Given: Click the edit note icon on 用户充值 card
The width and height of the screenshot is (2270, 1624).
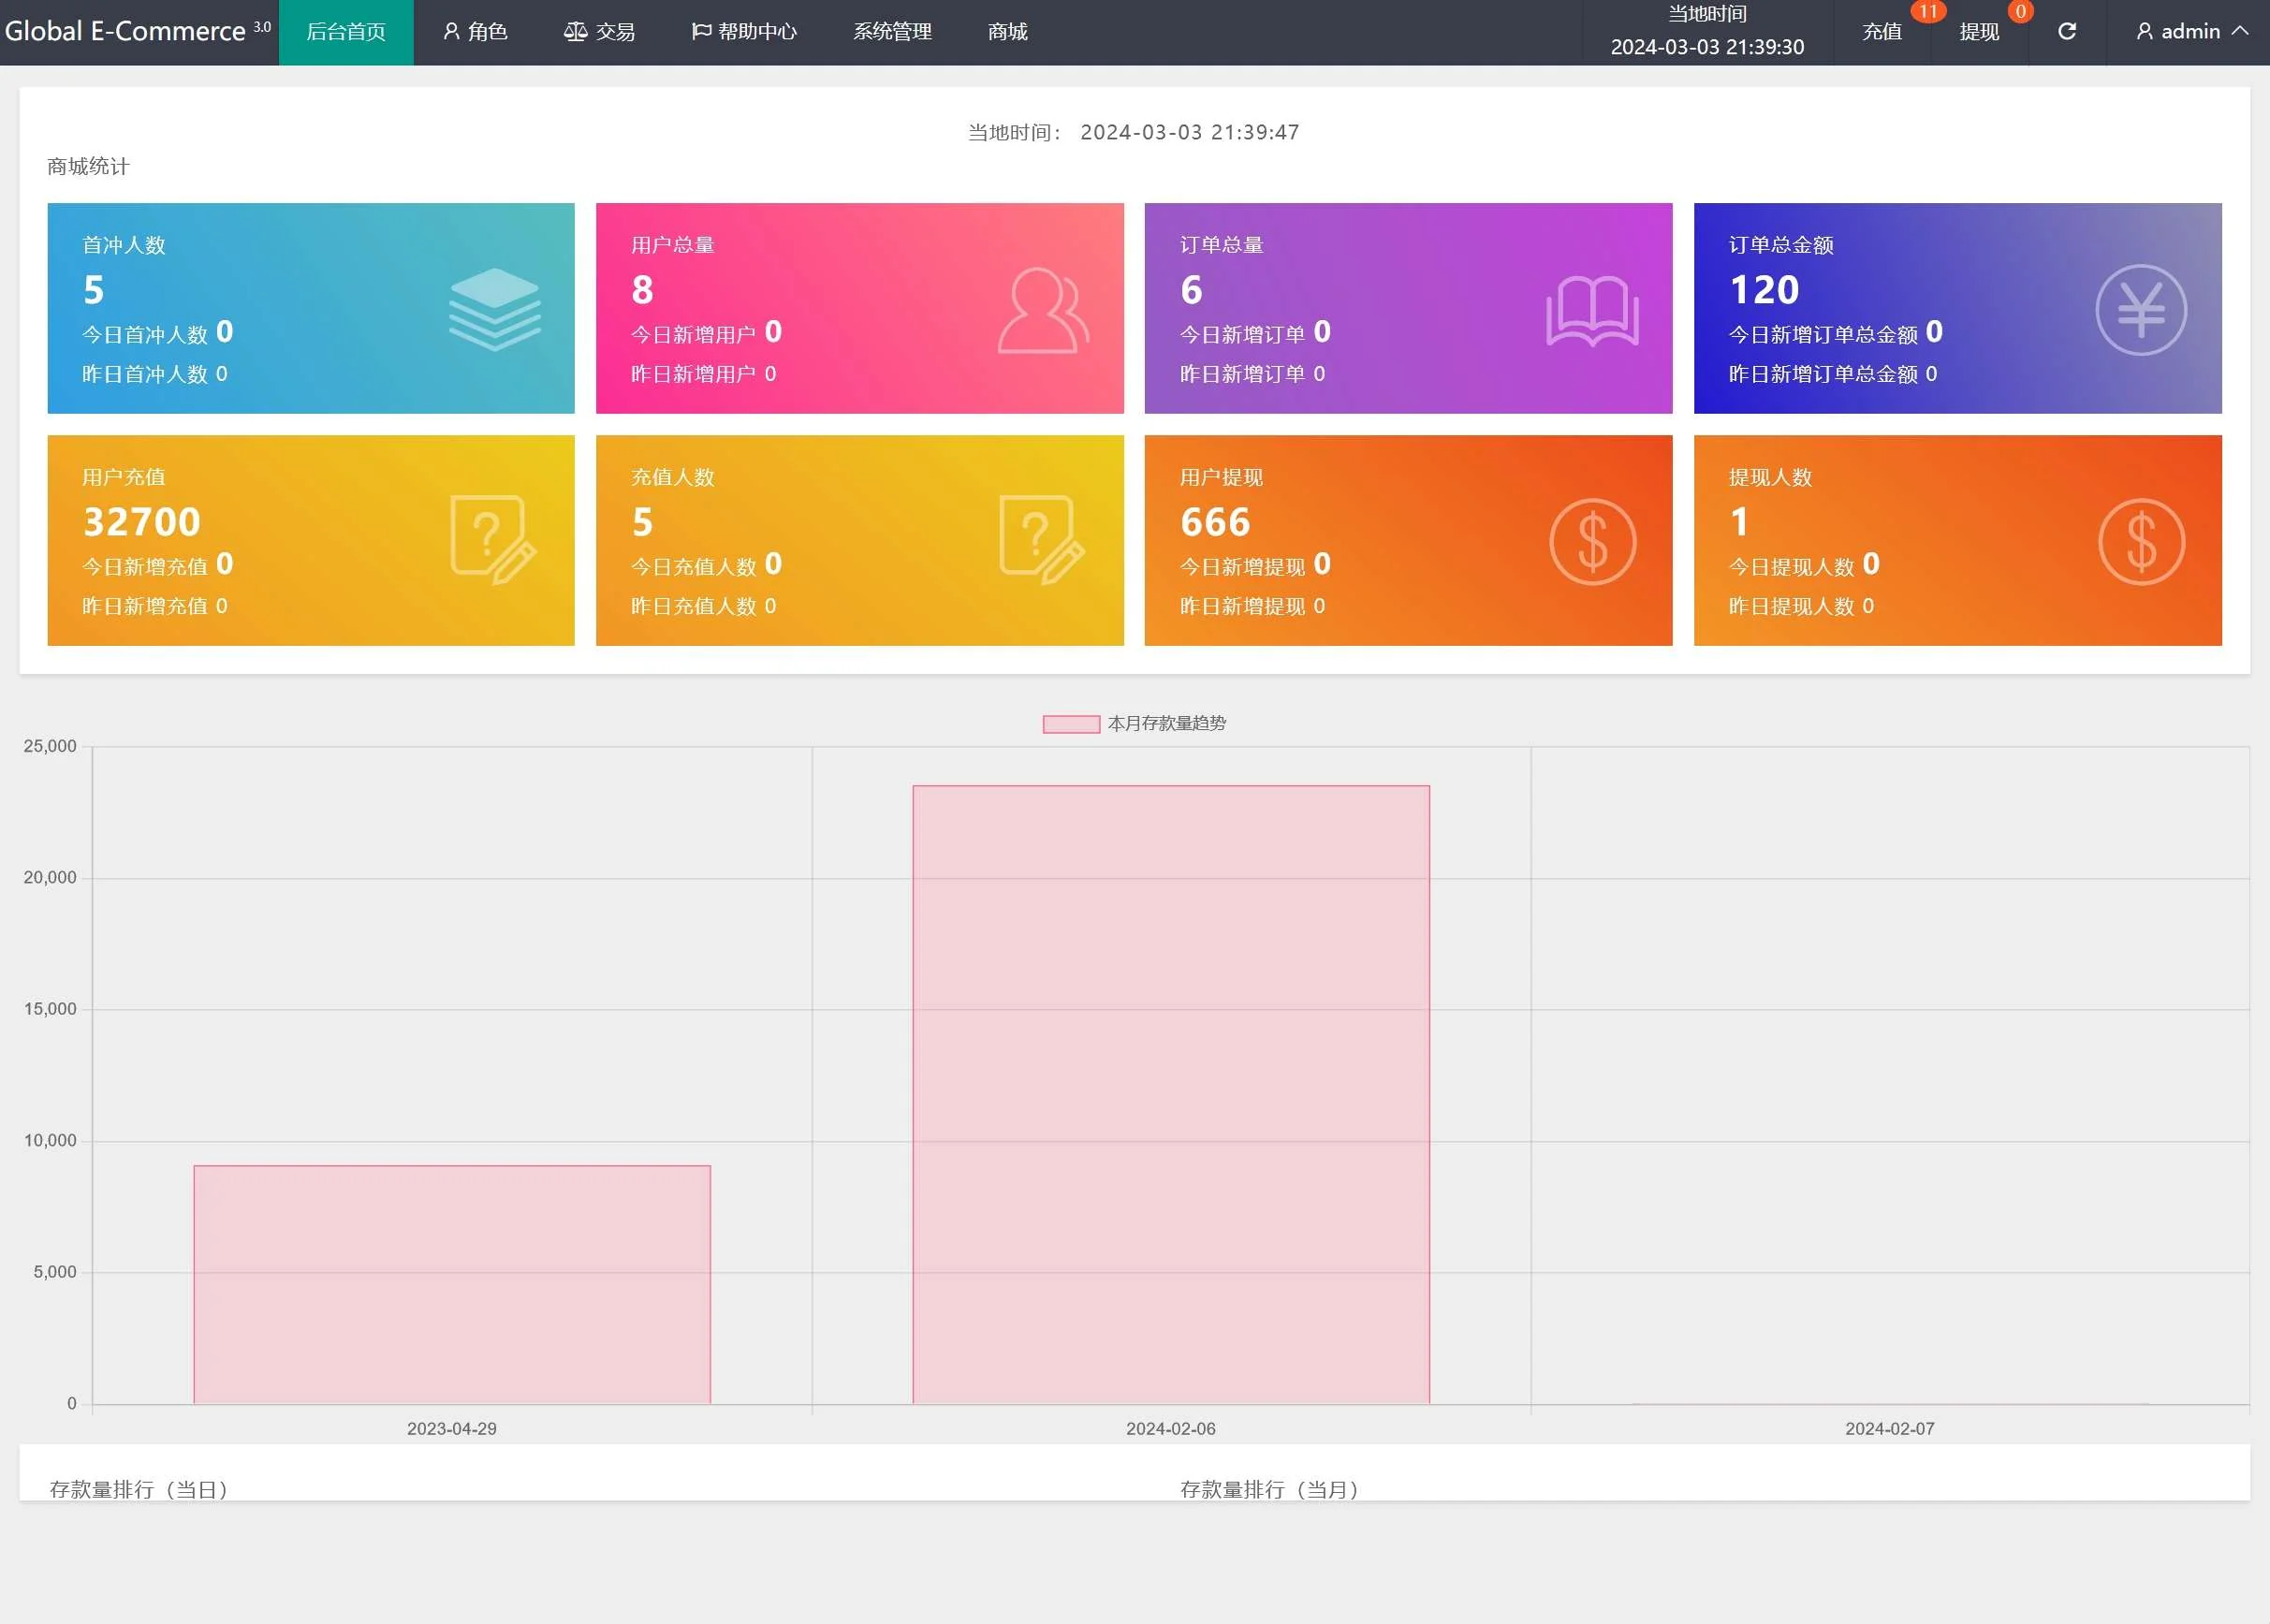Looking at the screenshot, I should pyautogui.click(x=494, y=540).
